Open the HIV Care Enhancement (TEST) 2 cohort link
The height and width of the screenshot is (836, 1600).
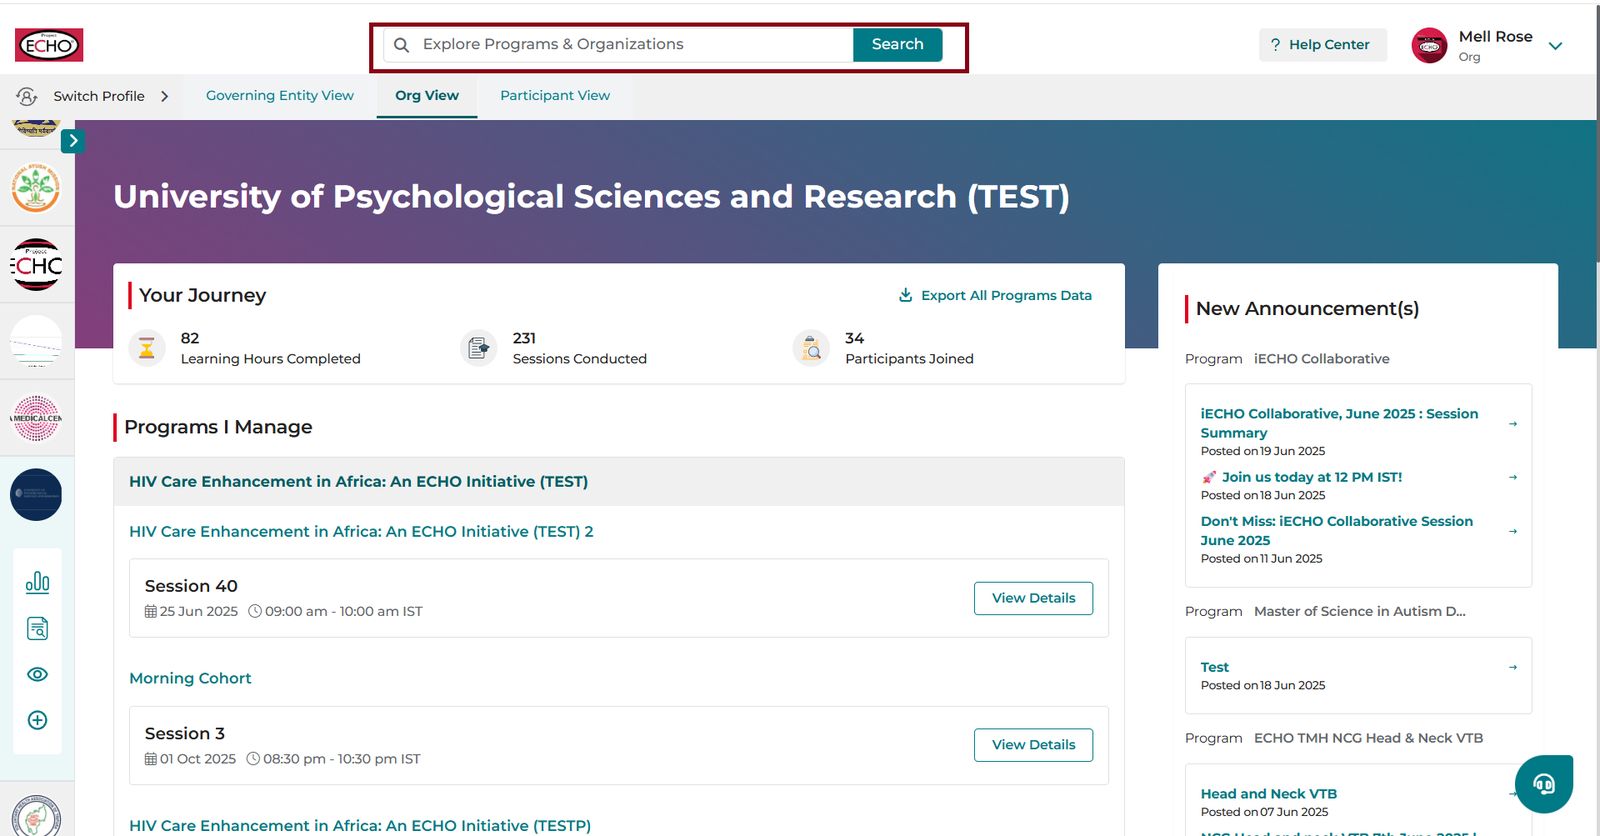tap(361, 532)
